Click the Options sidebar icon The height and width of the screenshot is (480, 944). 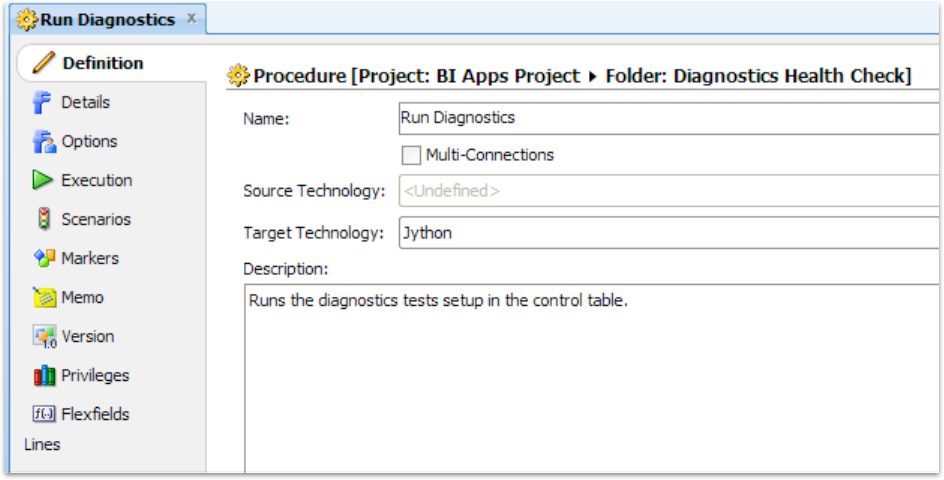click(44, 142)
